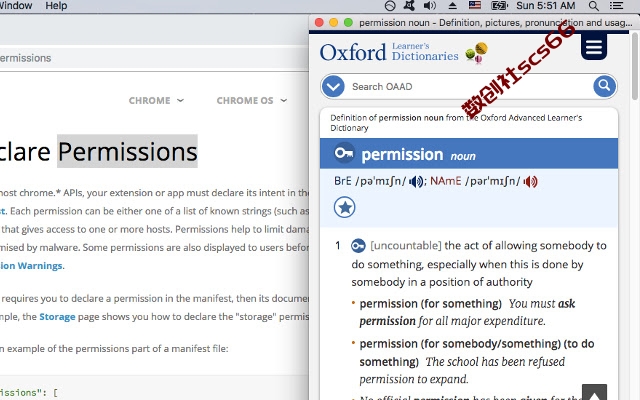The width and height of the screenshot is (640, 400).
Task: Click the vertical scrollbar of dictionary window
Action: 634,65
